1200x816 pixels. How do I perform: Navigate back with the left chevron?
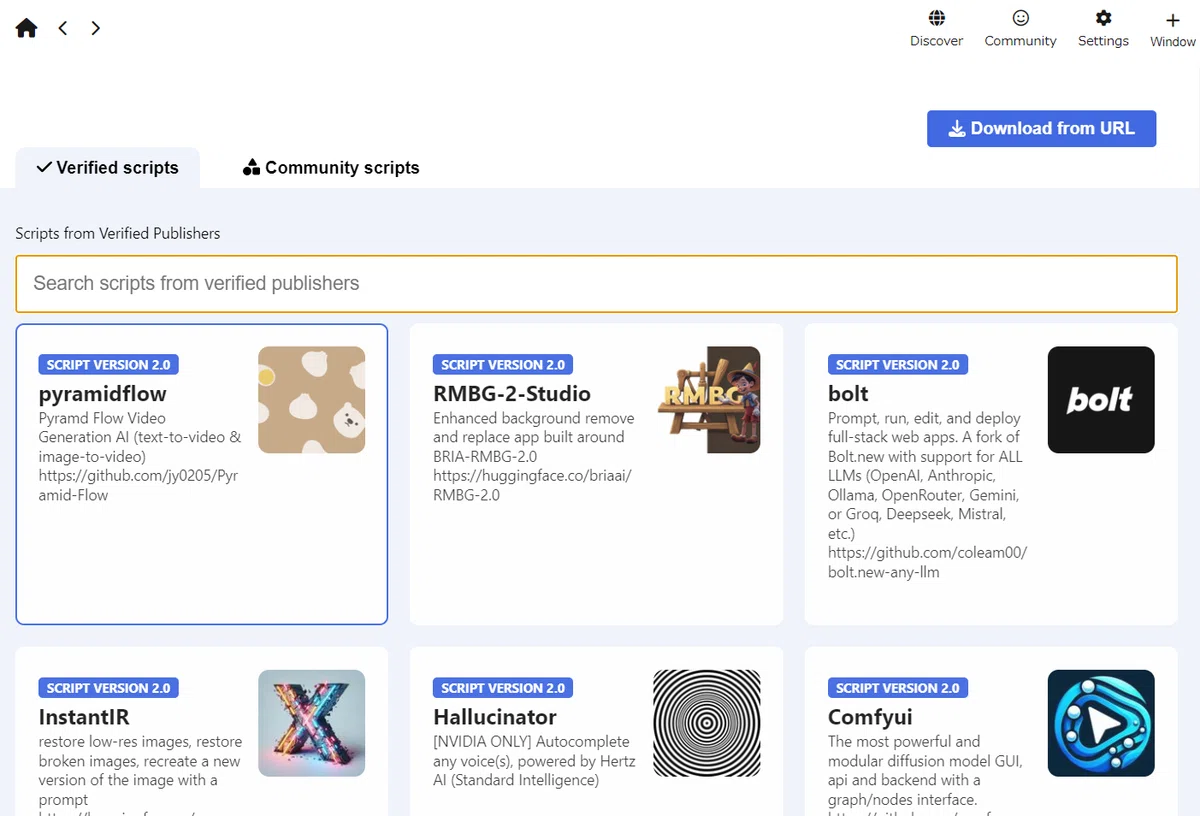(63, 28)
